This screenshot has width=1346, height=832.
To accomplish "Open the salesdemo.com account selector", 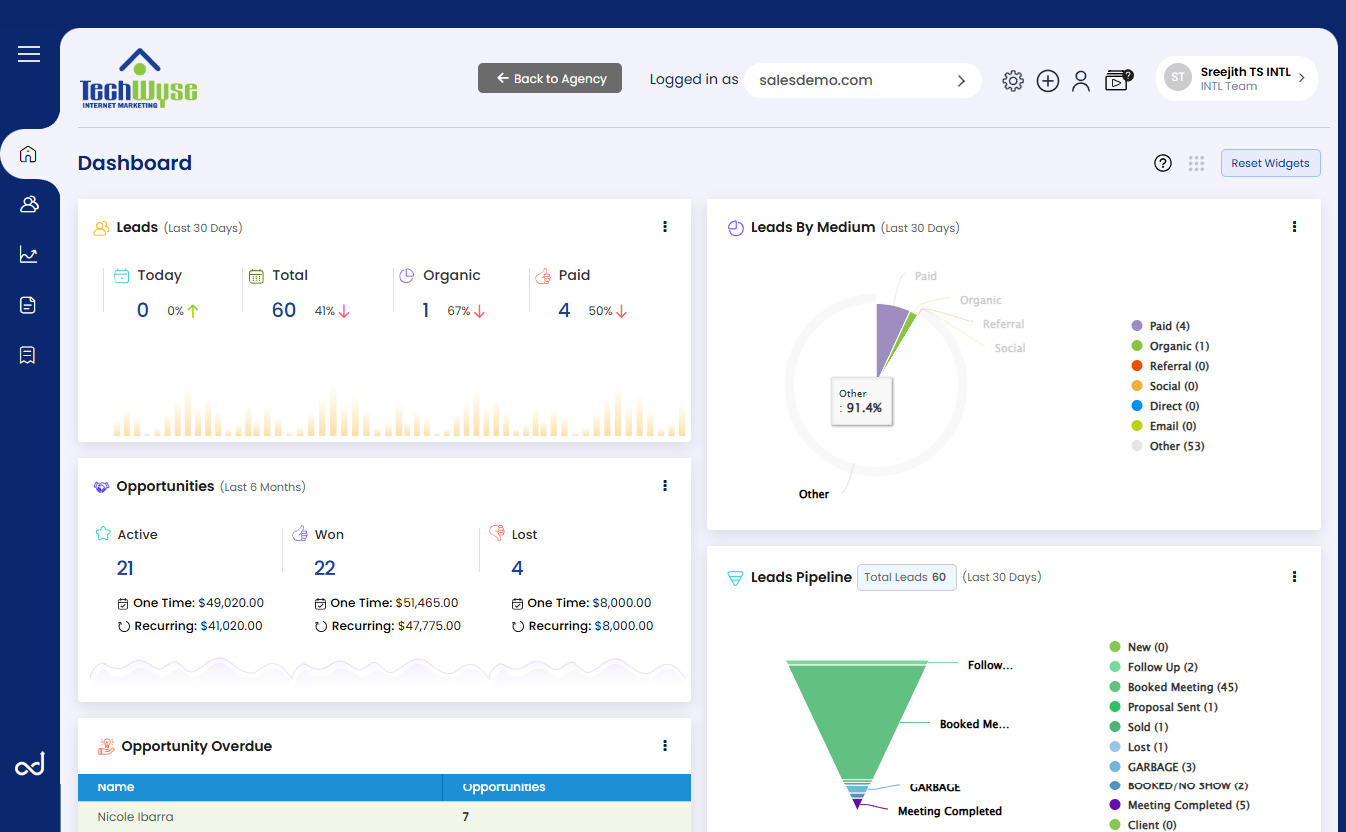I will [x=863, y=80].
